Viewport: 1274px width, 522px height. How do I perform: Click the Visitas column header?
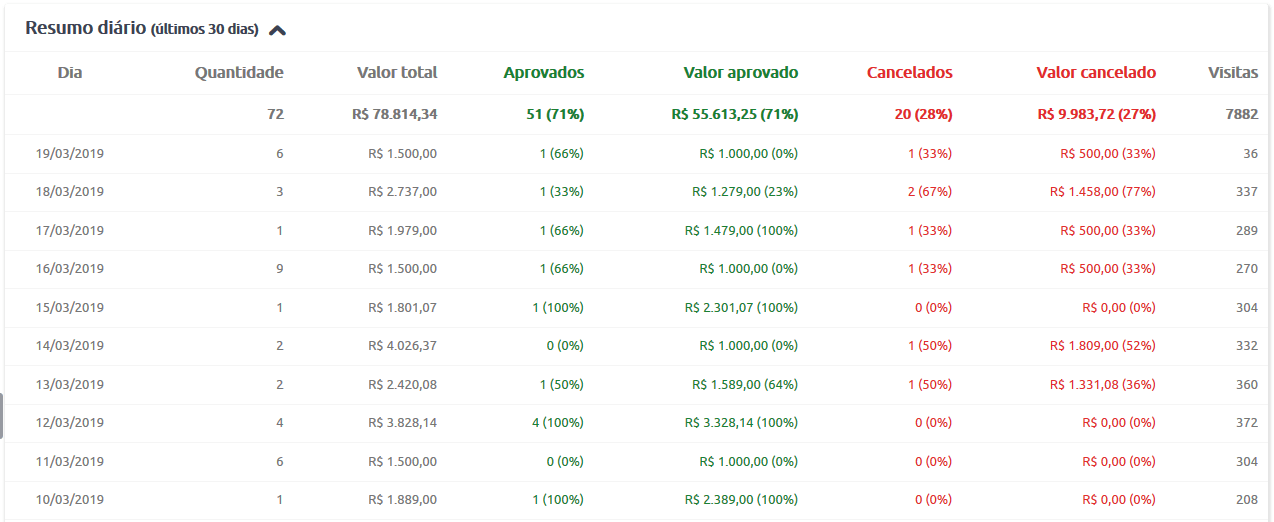pos(1233,72)
